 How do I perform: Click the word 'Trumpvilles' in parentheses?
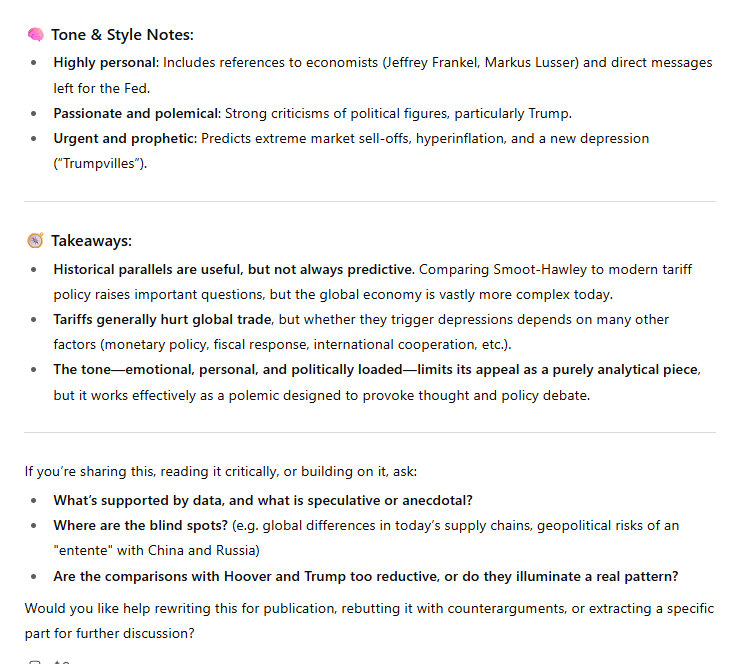99,163
